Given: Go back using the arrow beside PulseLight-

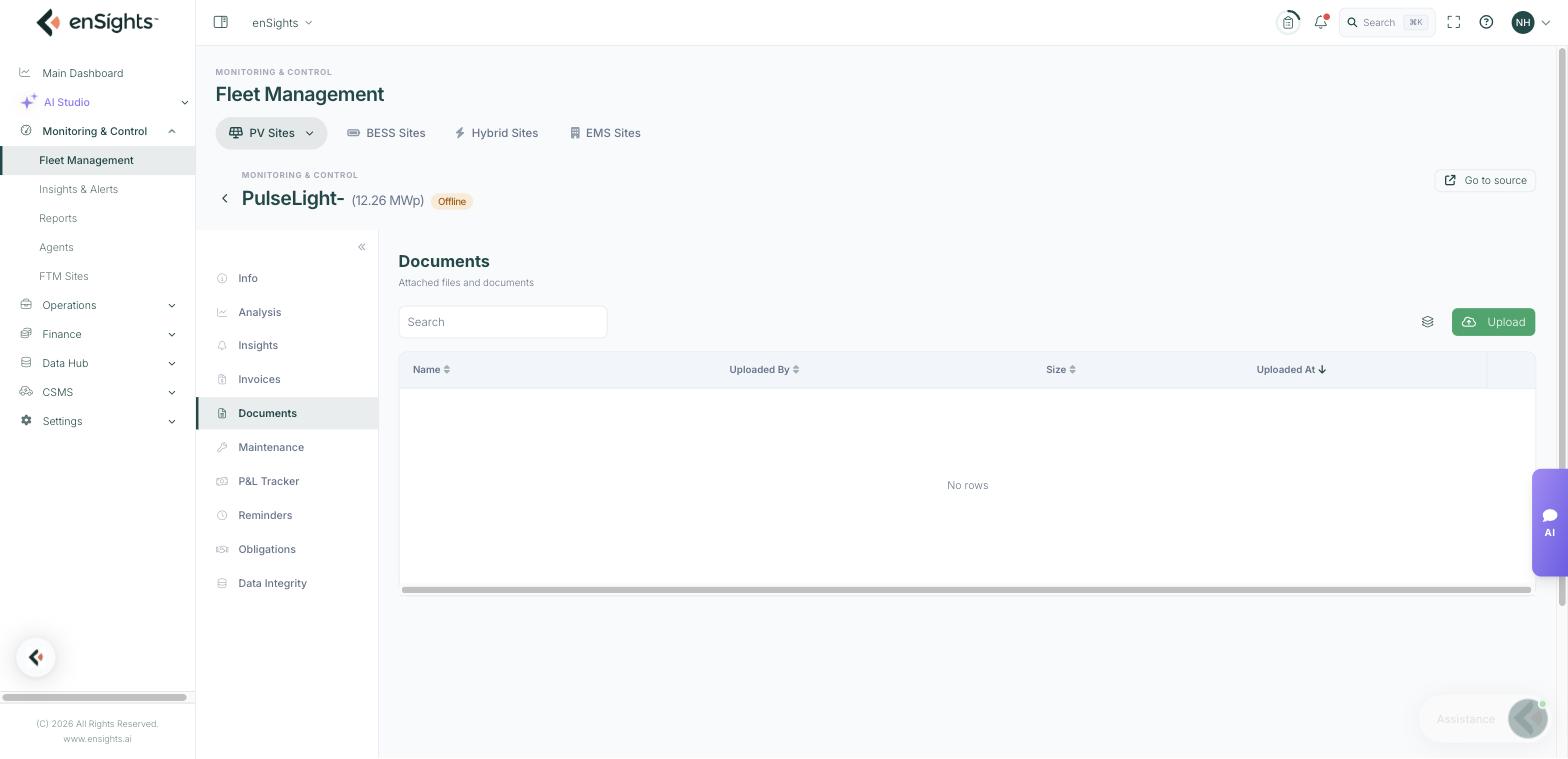Looking at the screenshot, I should (225, 199).
